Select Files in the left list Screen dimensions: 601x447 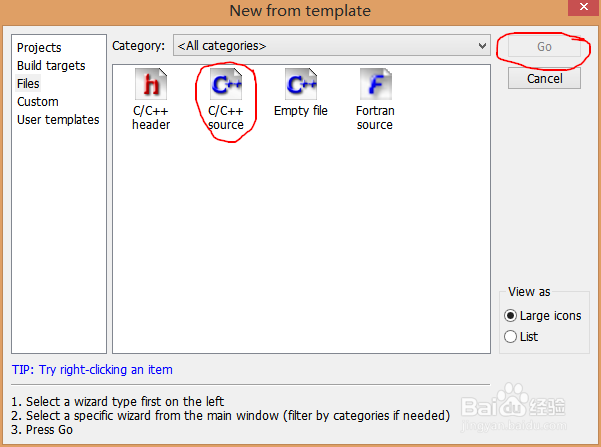(28, 84)
